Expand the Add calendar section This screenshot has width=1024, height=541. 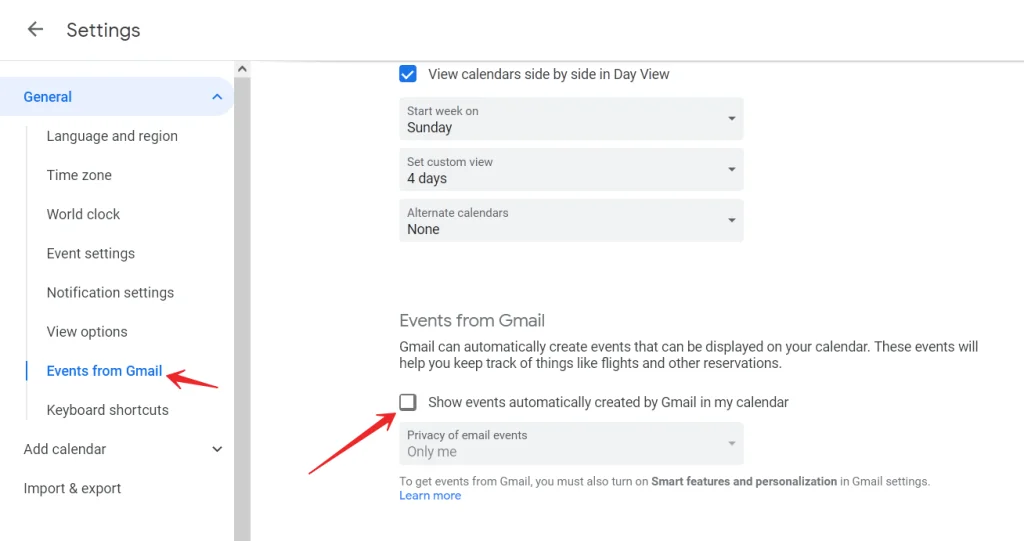pyautogui.click(x=217, y=449)
